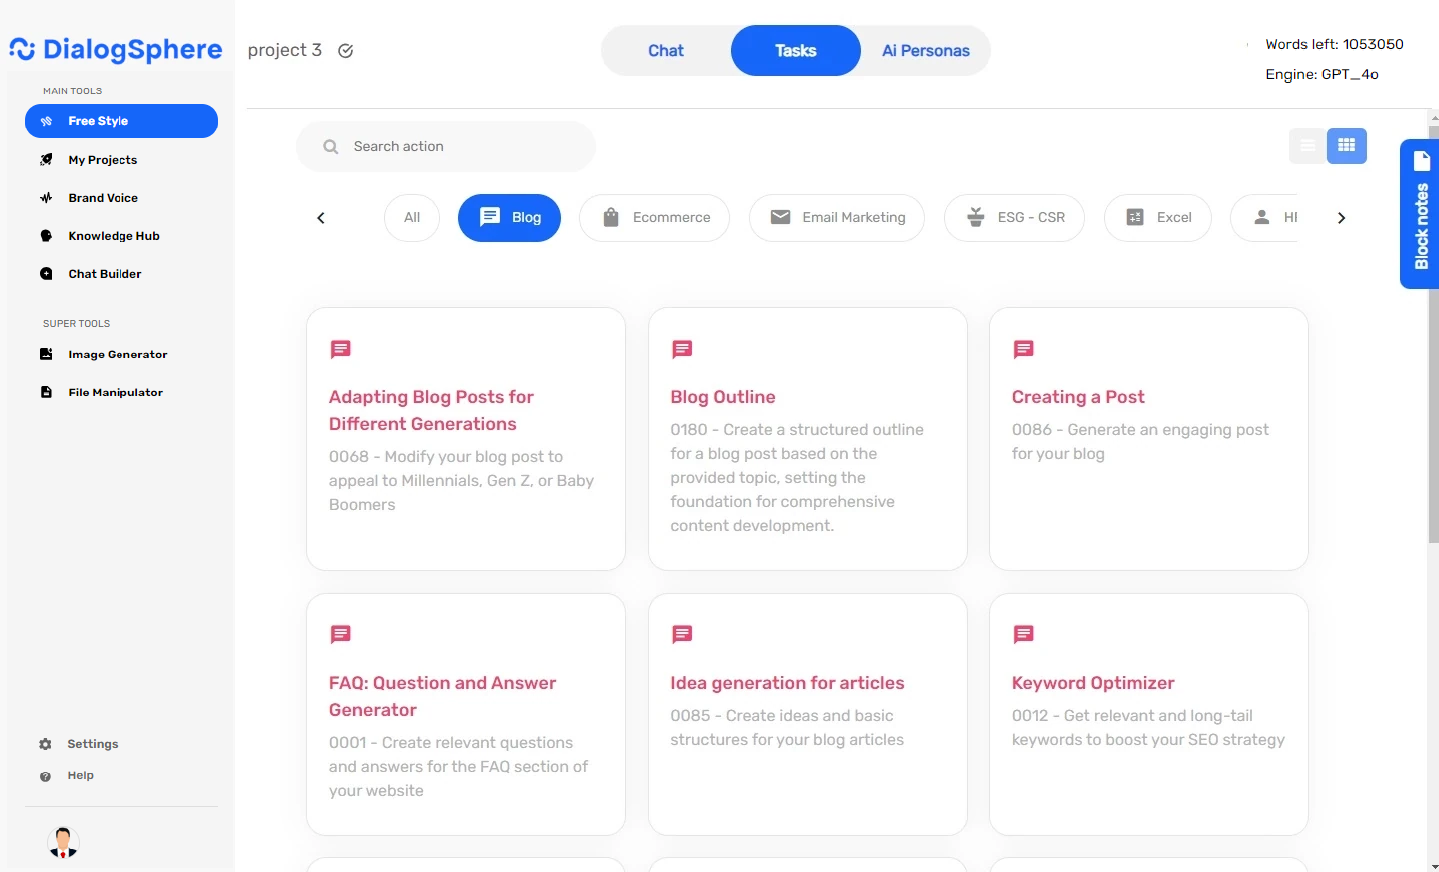Go to My Projects
1439x872 pixels.
point(102,159)
